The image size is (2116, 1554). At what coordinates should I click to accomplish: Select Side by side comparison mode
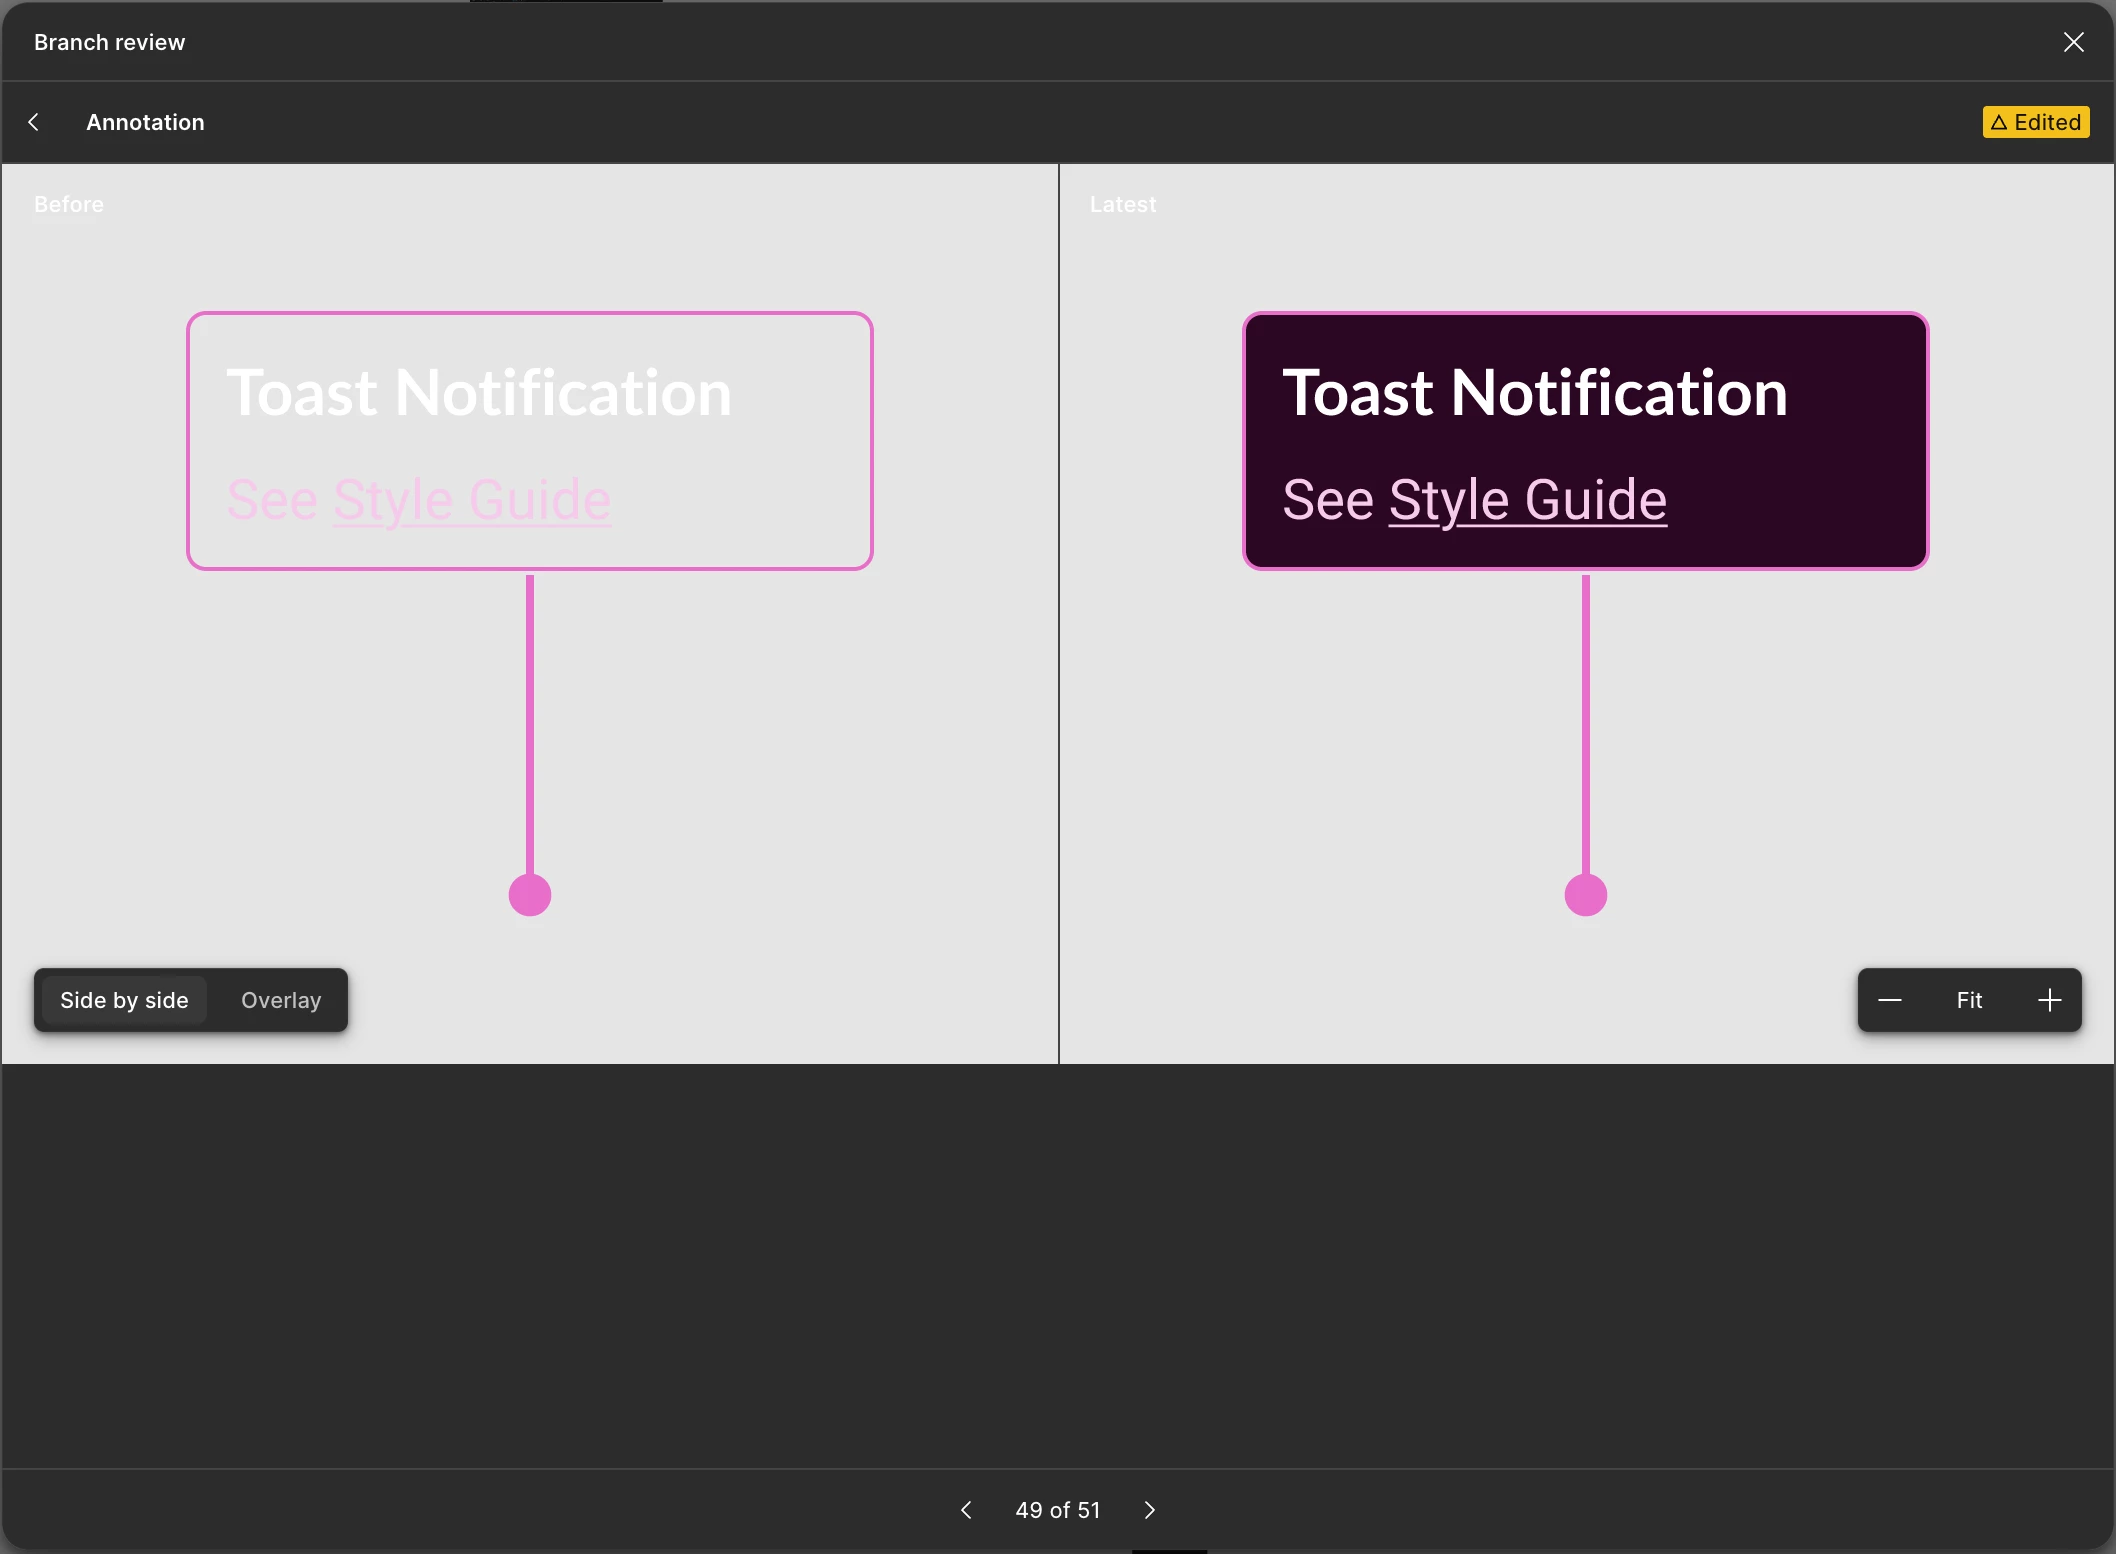tap(124, 1000)
